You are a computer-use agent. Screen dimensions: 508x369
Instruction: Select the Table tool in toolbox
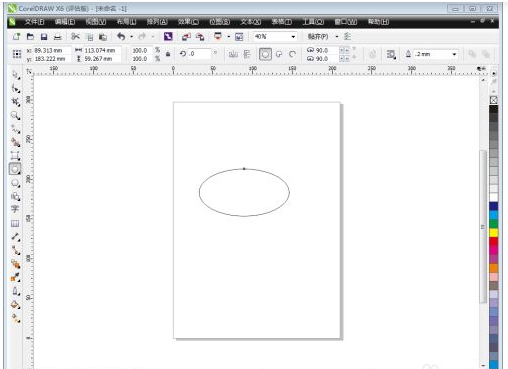click(15, 223)
